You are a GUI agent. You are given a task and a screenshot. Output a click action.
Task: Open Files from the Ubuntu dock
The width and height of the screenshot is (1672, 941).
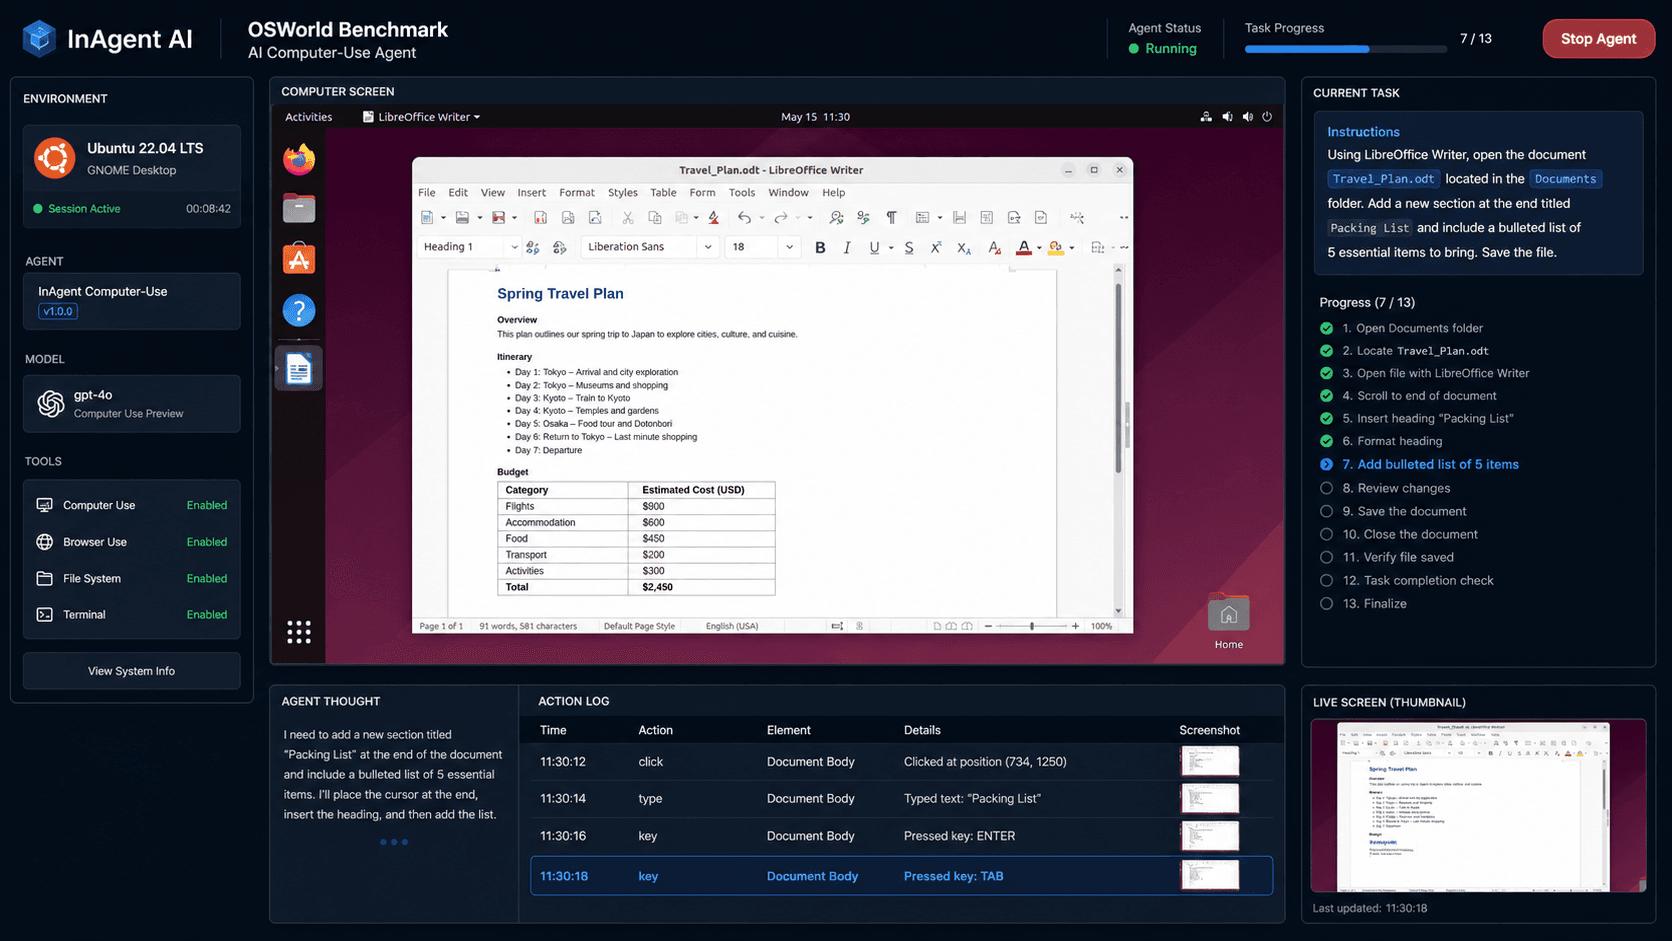tap(299, 208)
